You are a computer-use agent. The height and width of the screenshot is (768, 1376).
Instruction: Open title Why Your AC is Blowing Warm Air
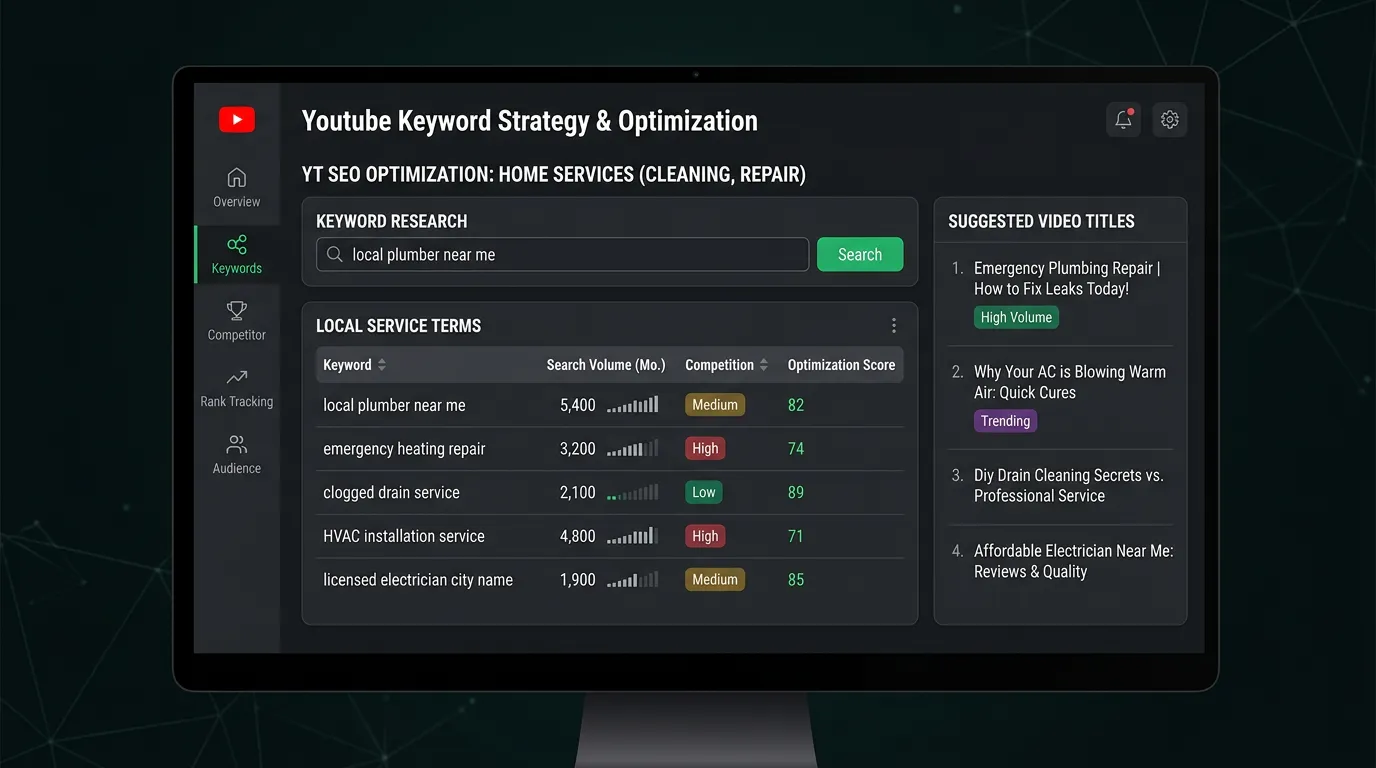(1070, 382)
